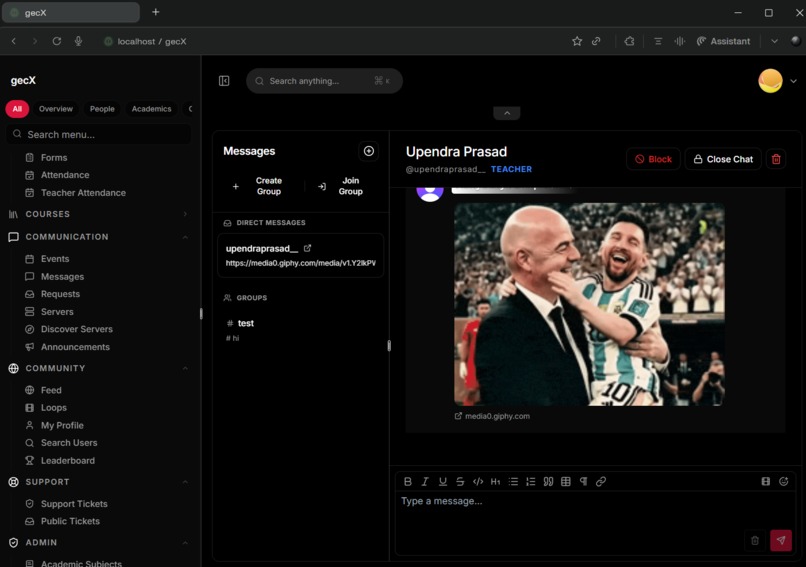Image resolution: width=806 pixels, height=567 pixels.
Task: Focus the Search menu field
Action: tap(99, 135)
